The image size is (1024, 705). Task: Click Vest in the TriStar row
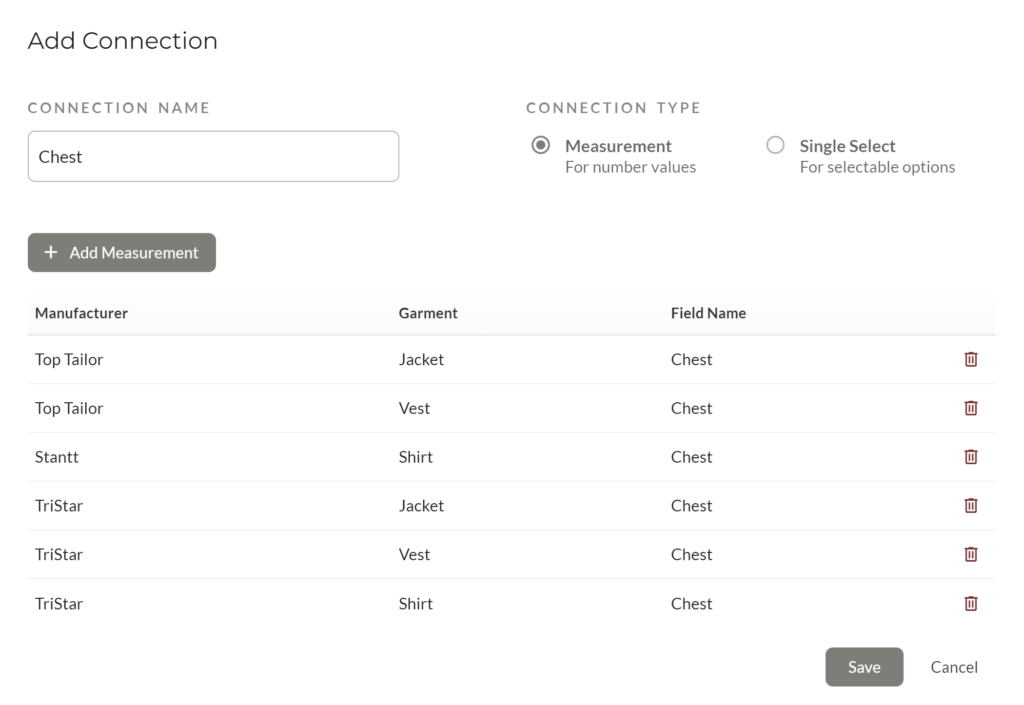(x=414, y=555)
